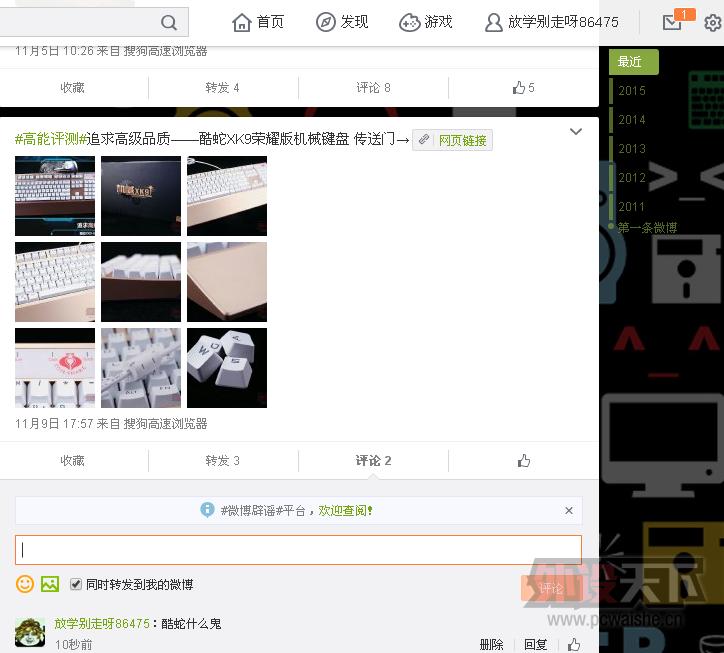Screen dimensions: 724x653
Task: Jump to 2012 in timeline
Action: [x=632, y=178]
